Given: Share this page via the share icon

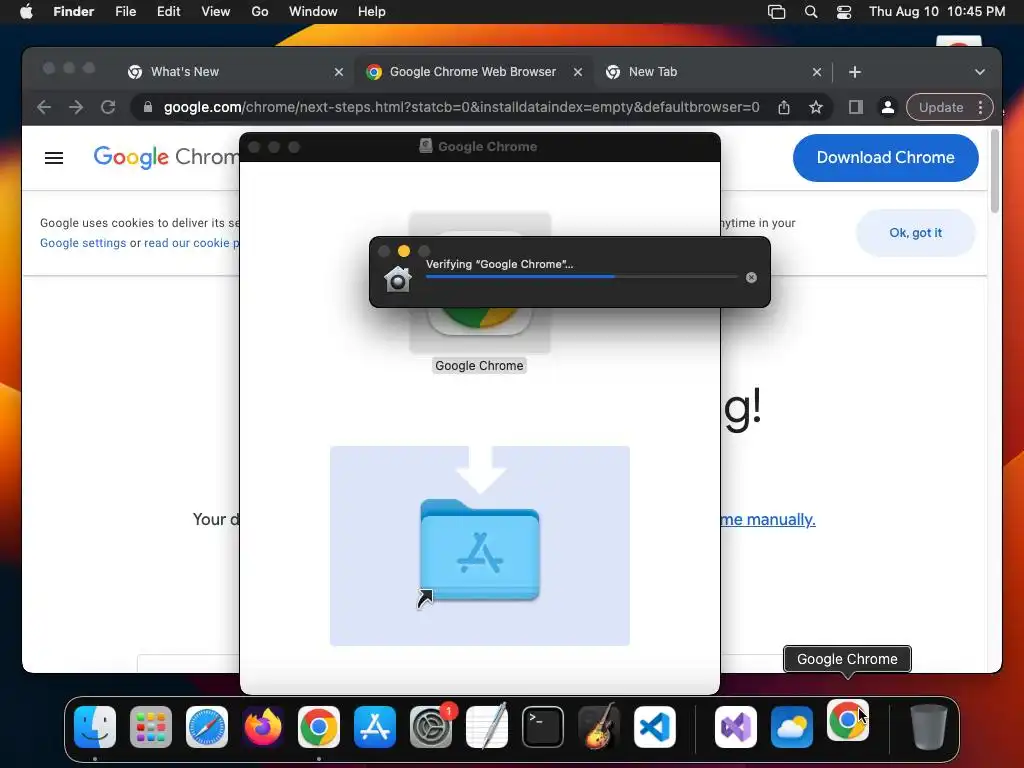Looking at the screenshot, I should [x=784, y=107].
